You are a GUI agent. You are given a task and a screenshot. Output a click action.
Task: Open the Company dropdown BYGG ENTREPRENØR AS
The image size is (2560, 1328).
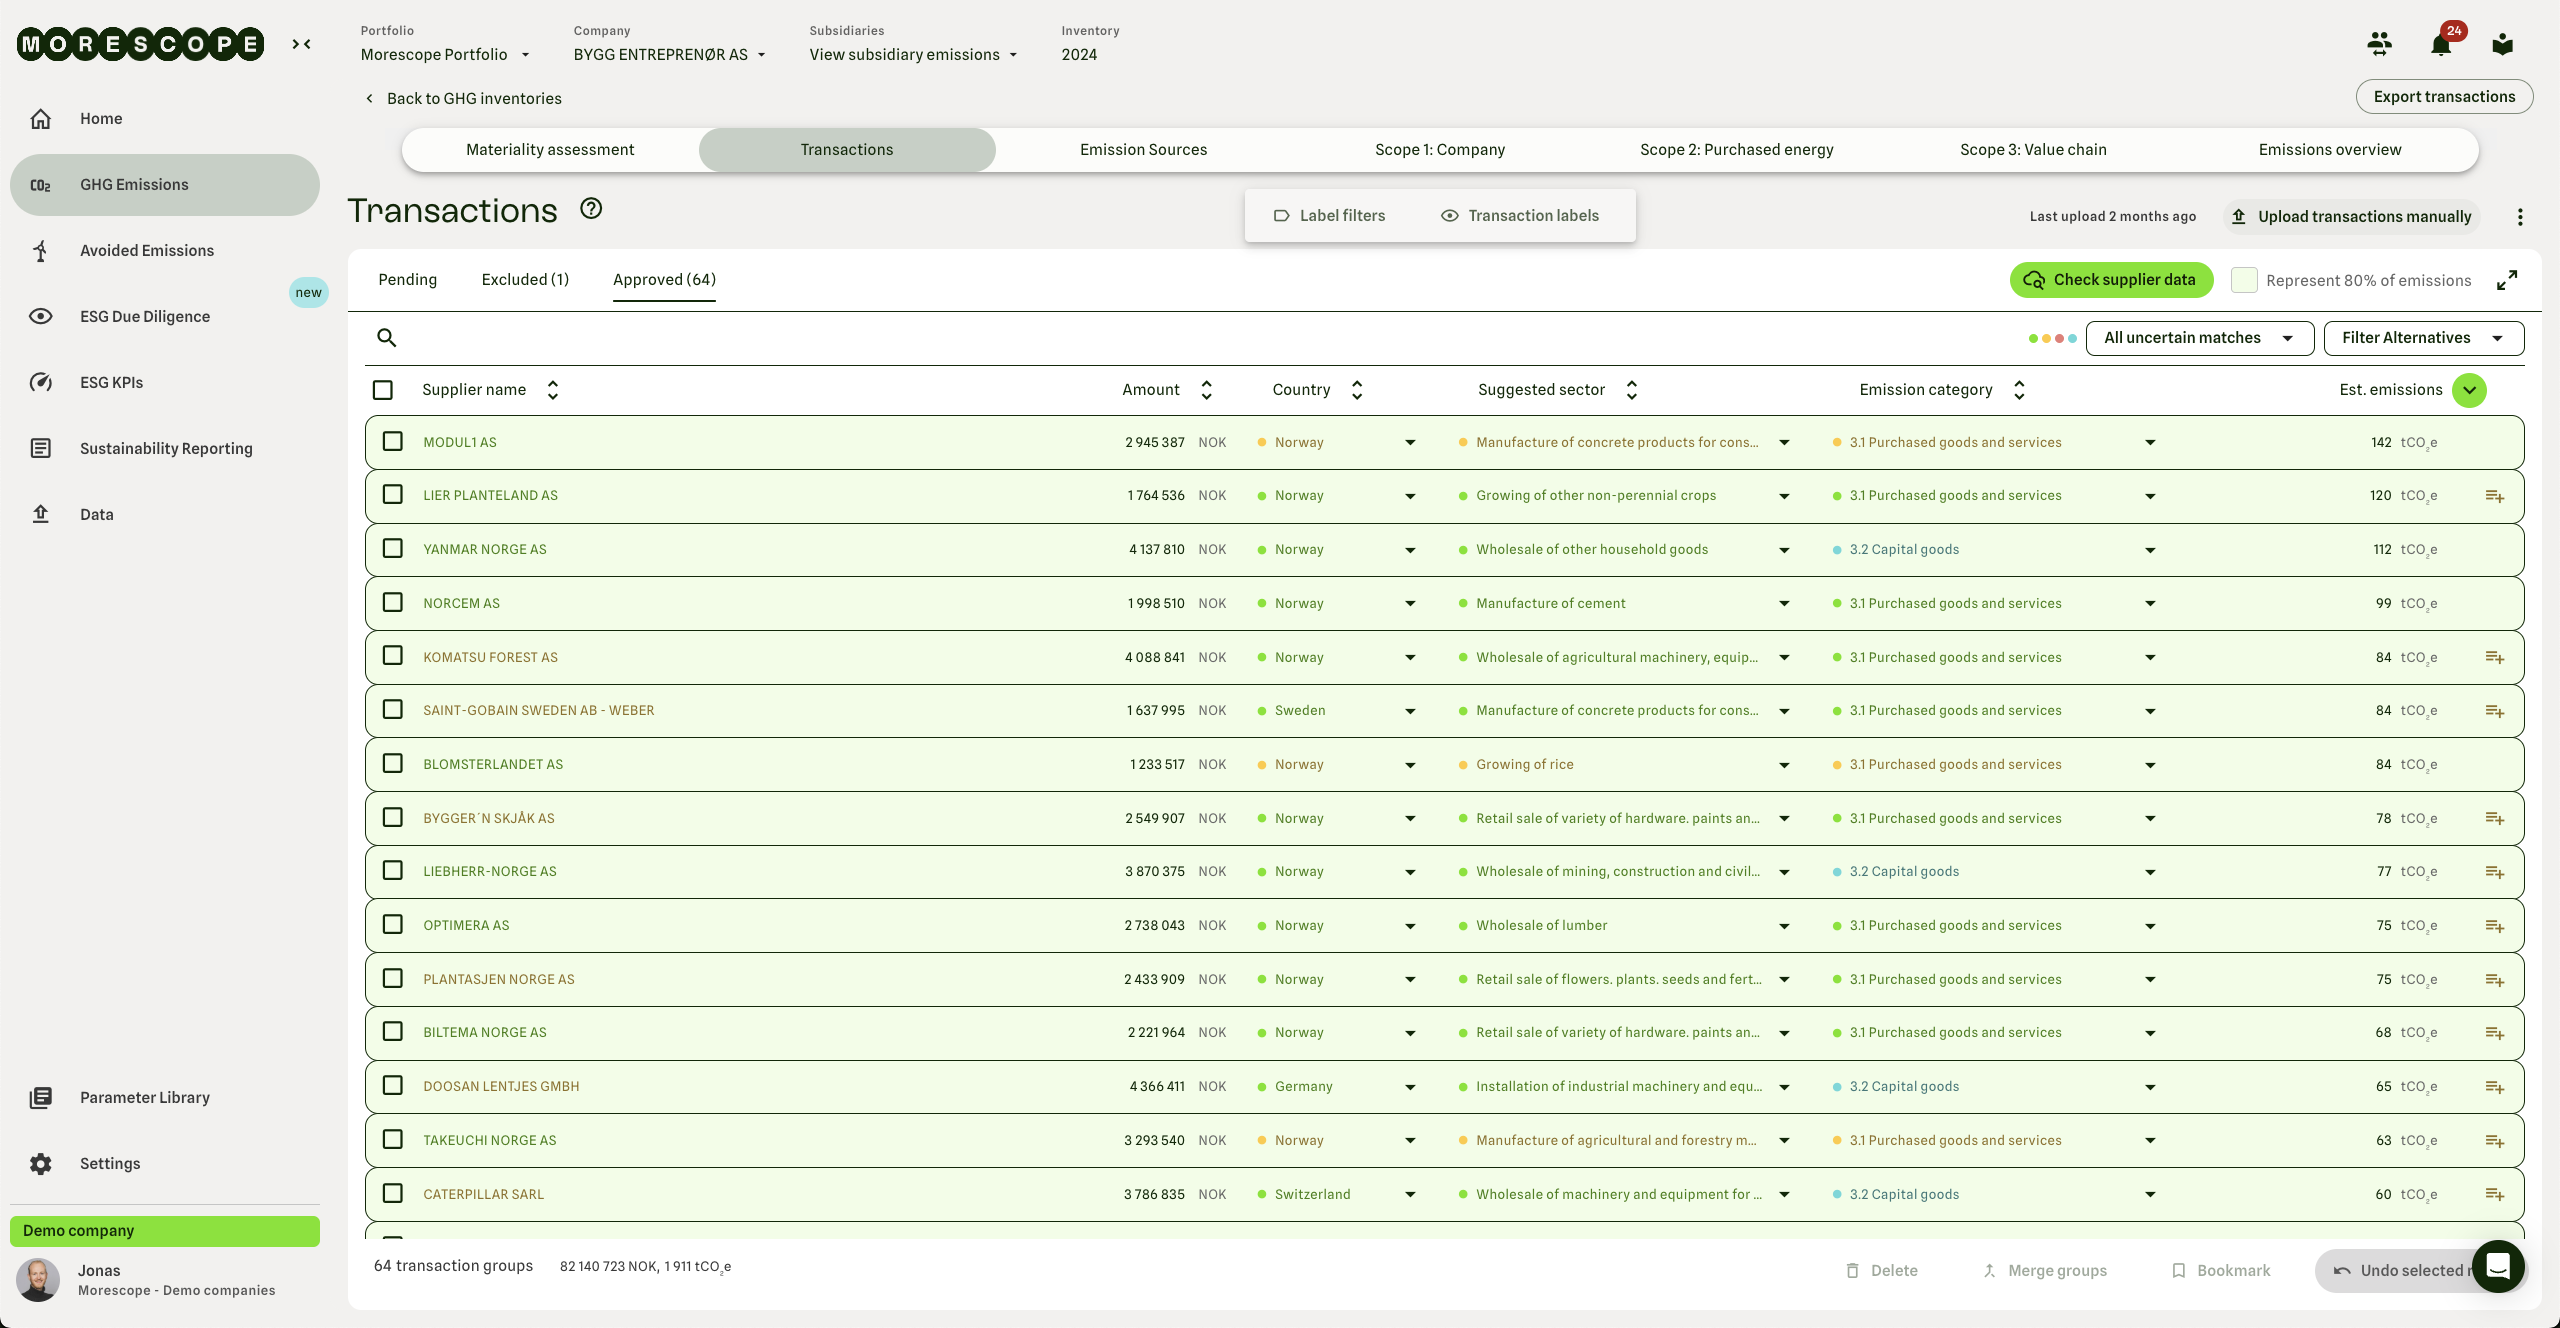pos(669,55)
